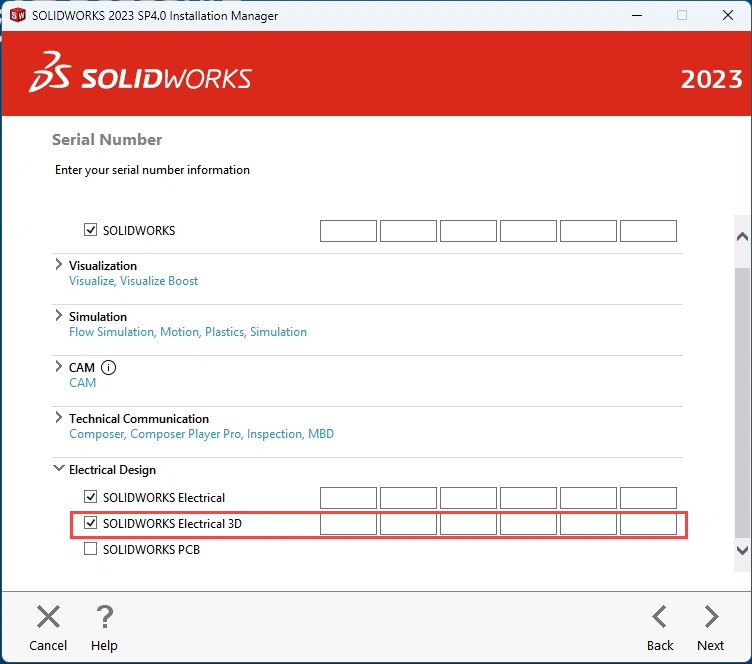The height and width of the screenshot is (664, 752).
Task: Proceed with the Next arrow
Action: pyautogui.click(x=711, y=617)
